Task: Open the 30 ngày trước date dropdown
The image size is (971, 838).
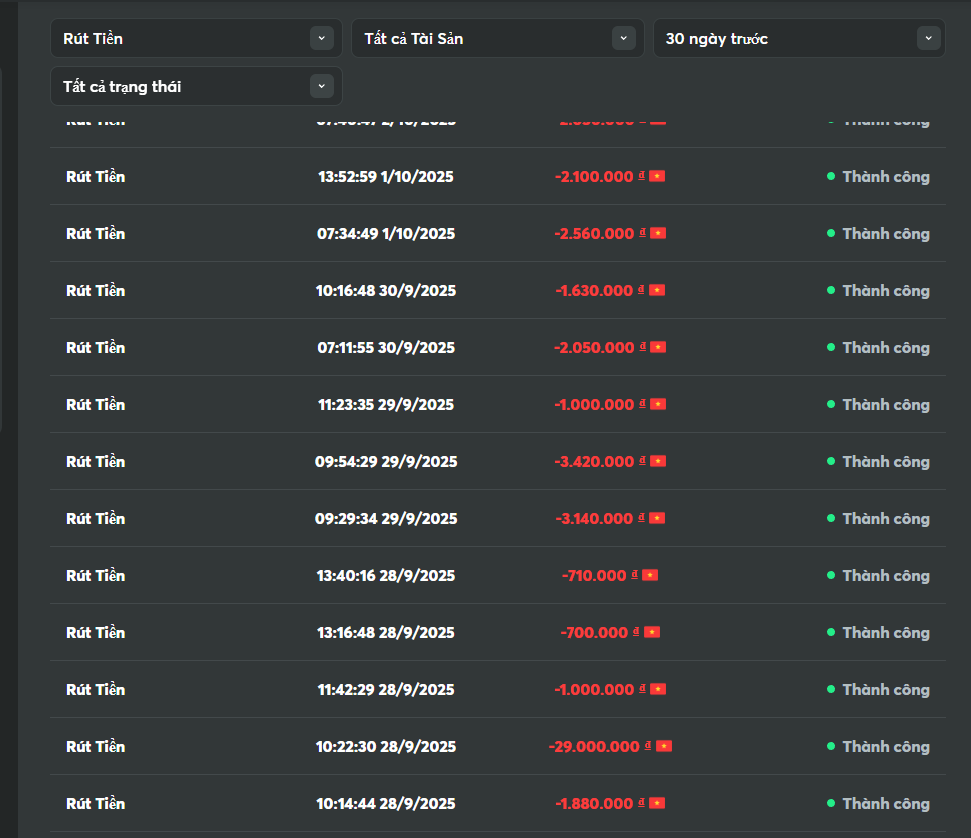Action: pos(798,39)
